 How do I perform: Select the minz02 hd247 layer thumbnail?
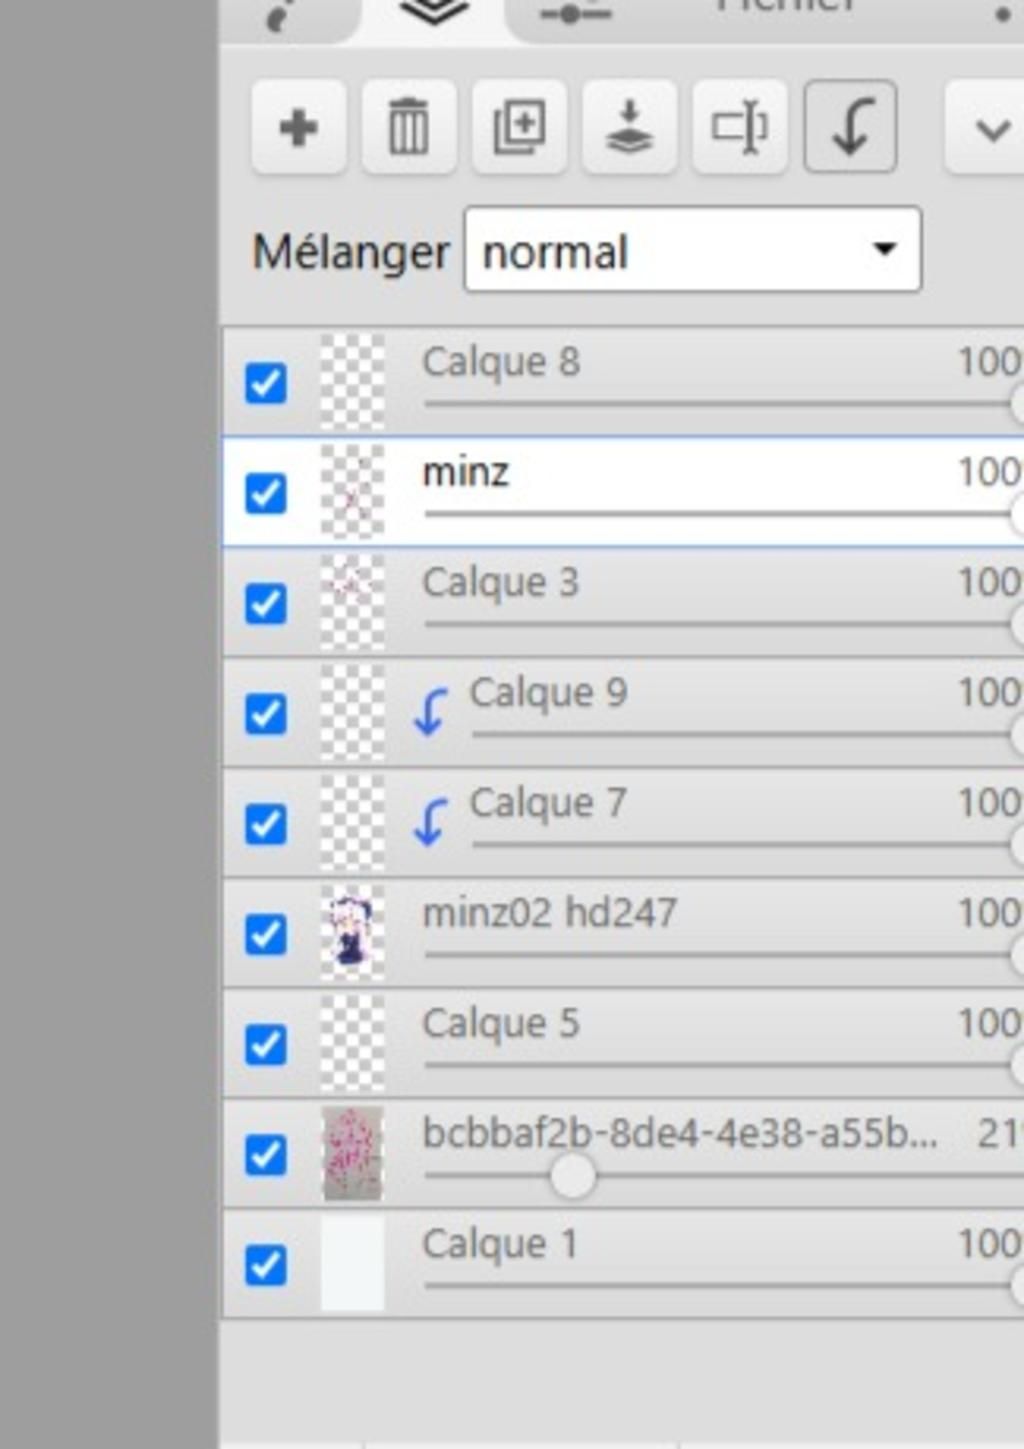[352, 934]
